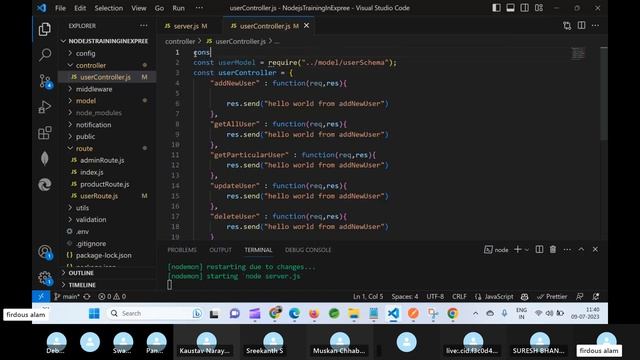Kill terminal with trash icon

point(553,249)
